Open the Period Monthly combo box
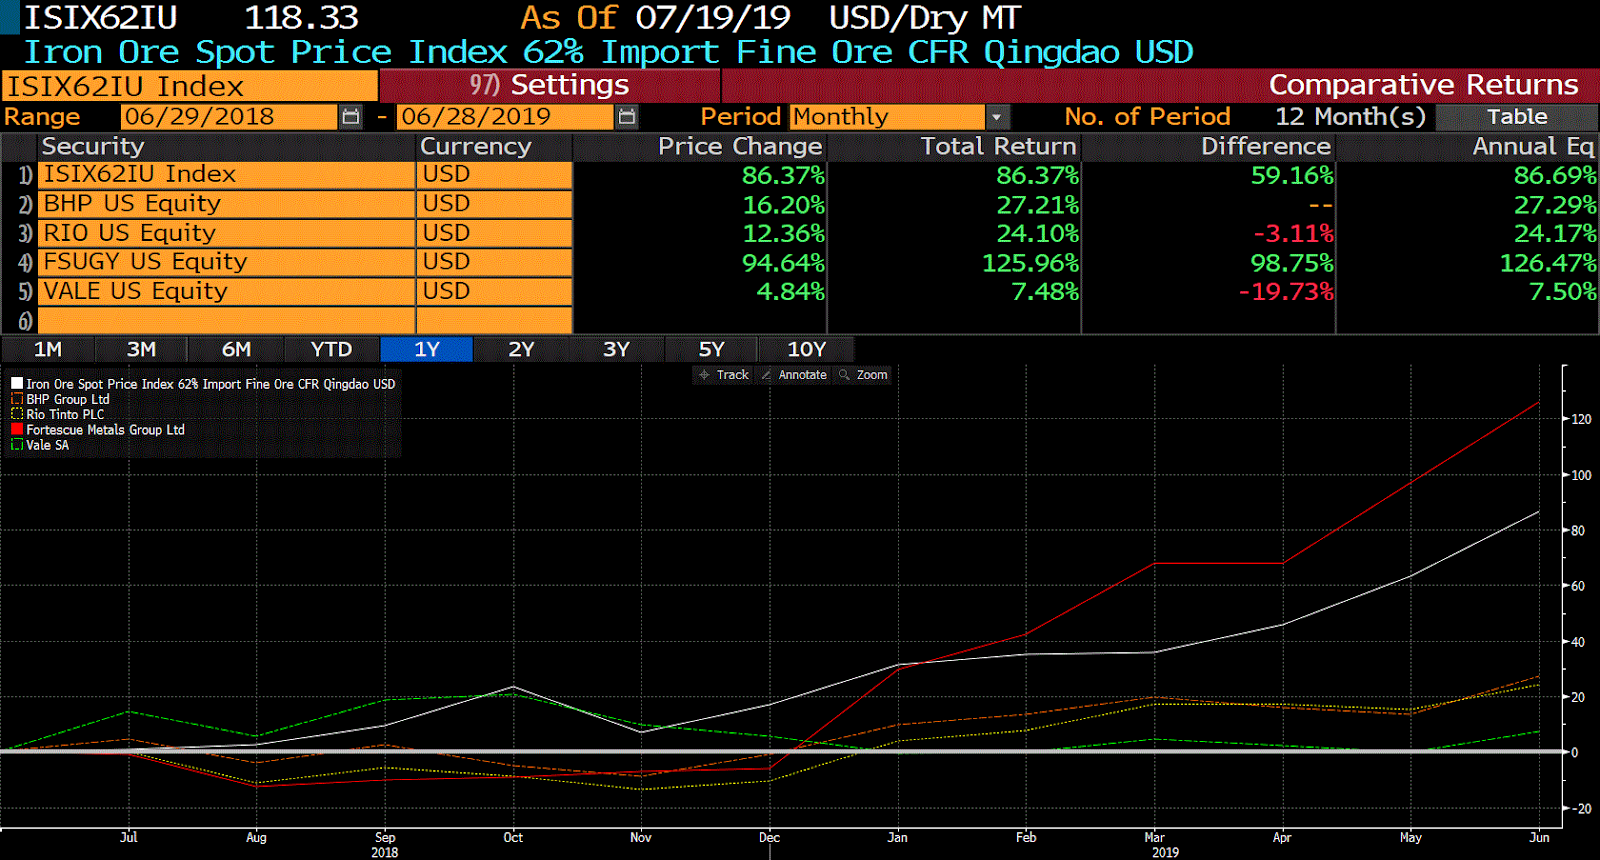 899,117
